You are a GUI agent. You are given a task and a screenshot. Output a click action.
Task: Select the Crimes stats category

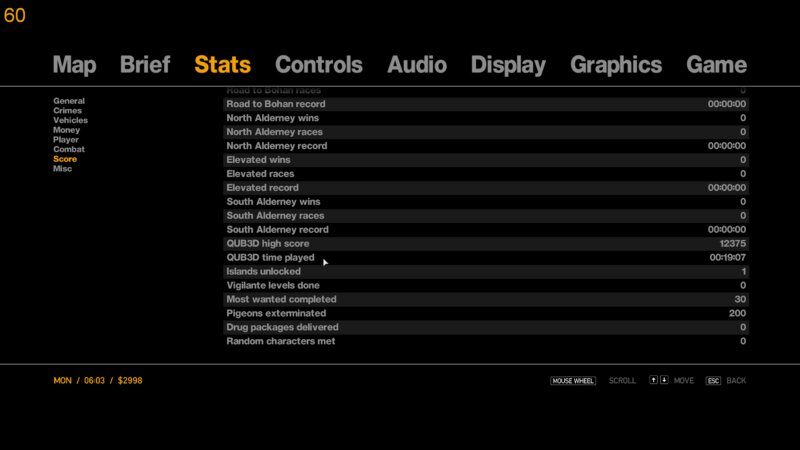(67, 111)
